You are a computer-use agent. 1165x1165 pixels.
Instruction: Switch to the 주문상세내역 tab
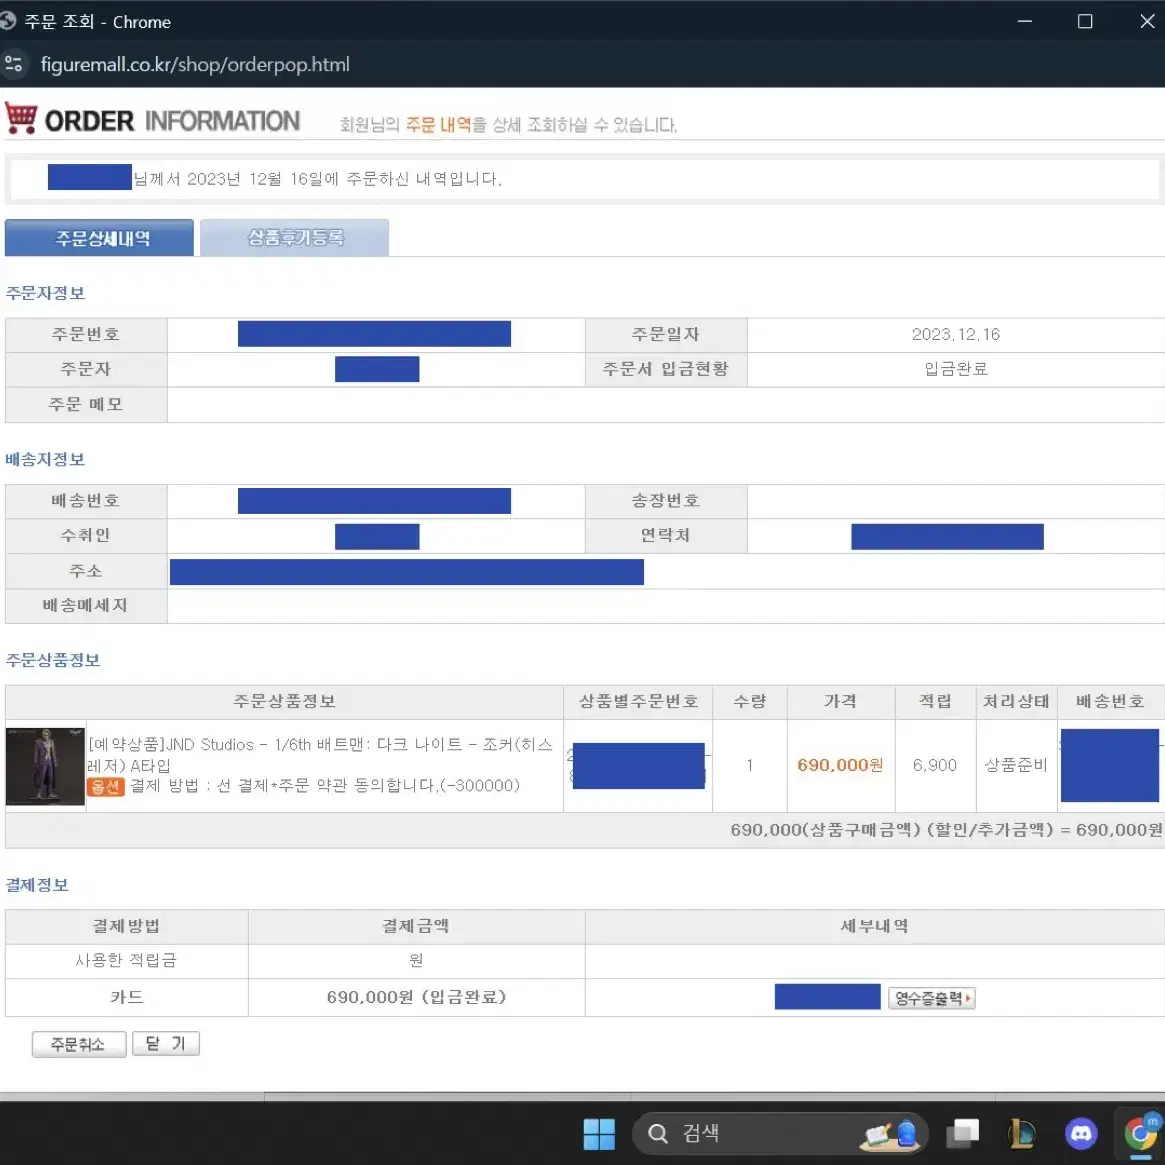click(99, 237)
